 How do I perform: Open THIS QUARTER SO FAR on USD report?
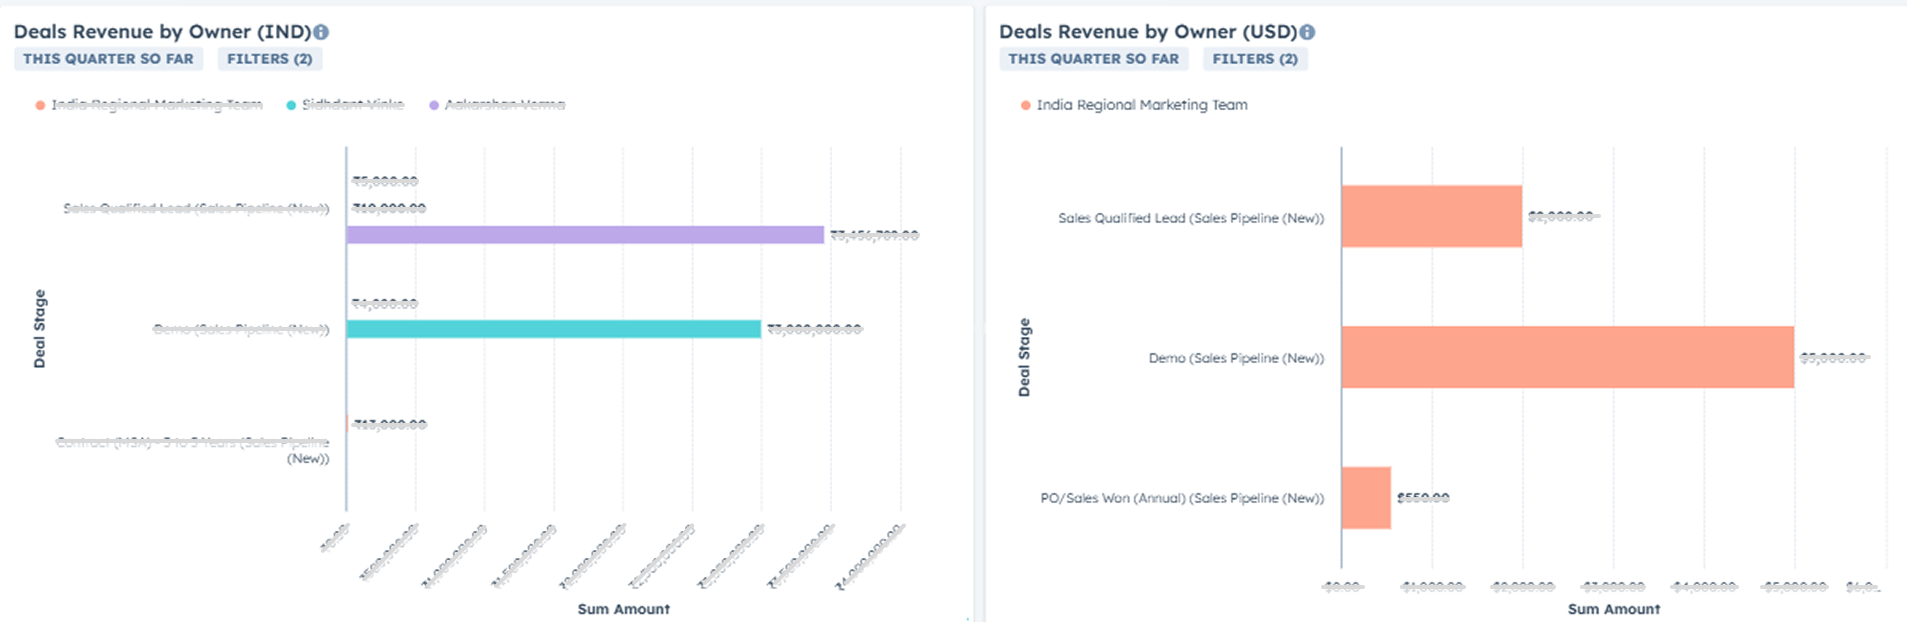pyautogui.click(x=1093, y=59)
